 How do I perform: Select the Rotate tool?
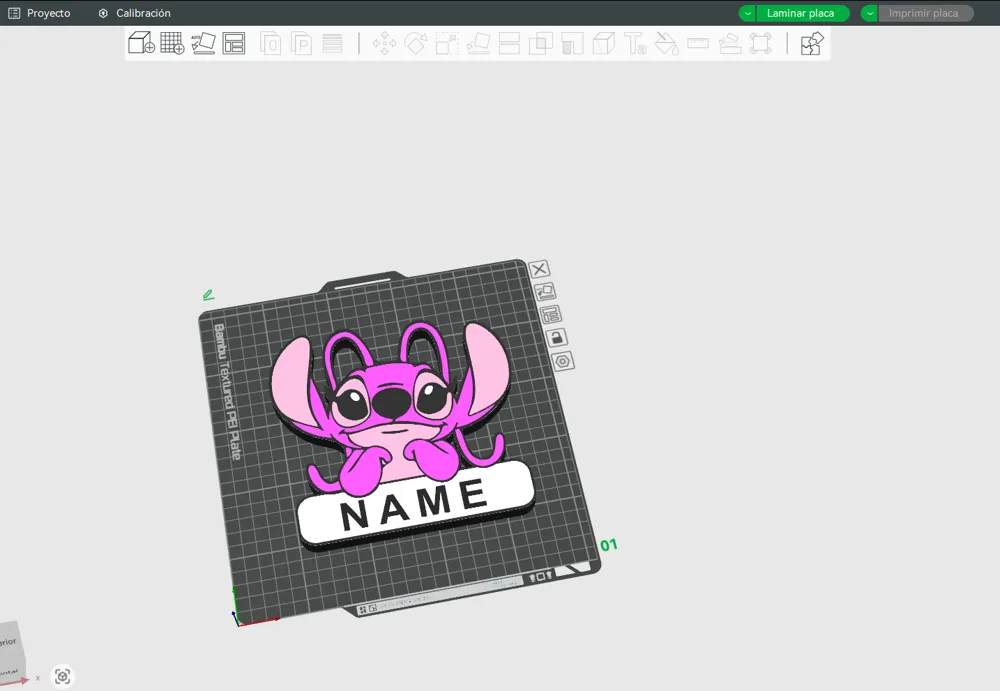coord(415,43)
